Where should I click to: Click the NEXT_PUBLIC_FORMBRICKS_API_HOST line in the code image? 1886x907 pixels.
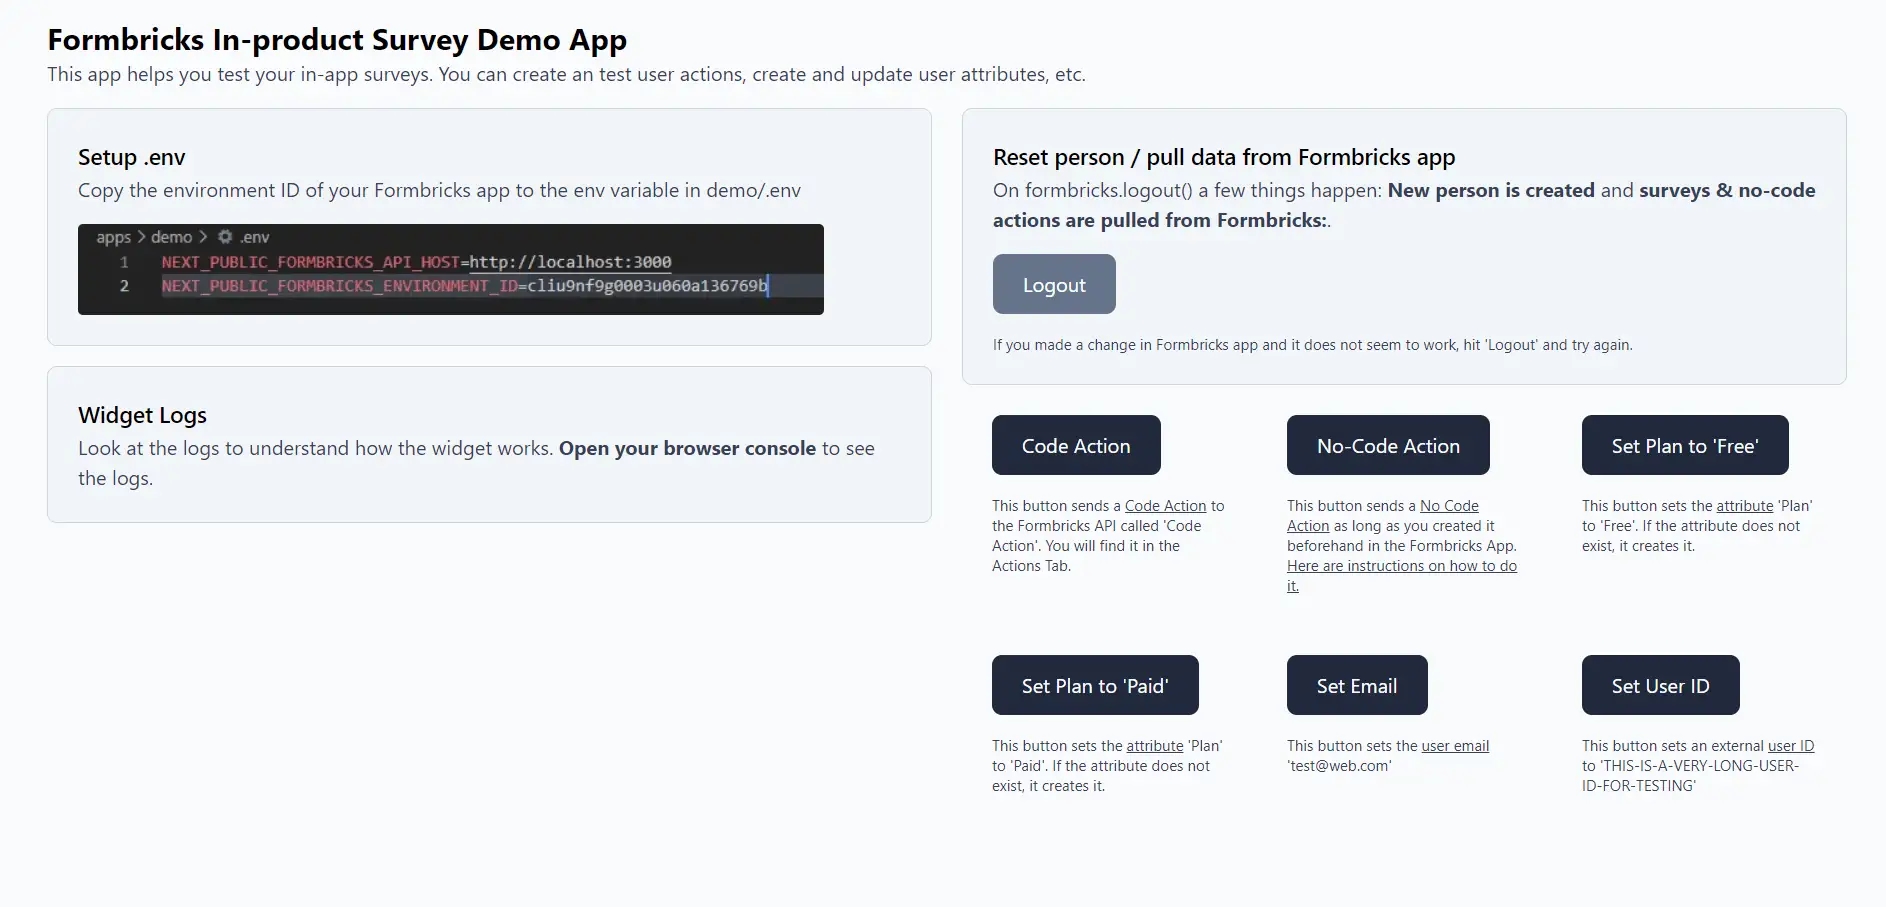pos(416,262)
